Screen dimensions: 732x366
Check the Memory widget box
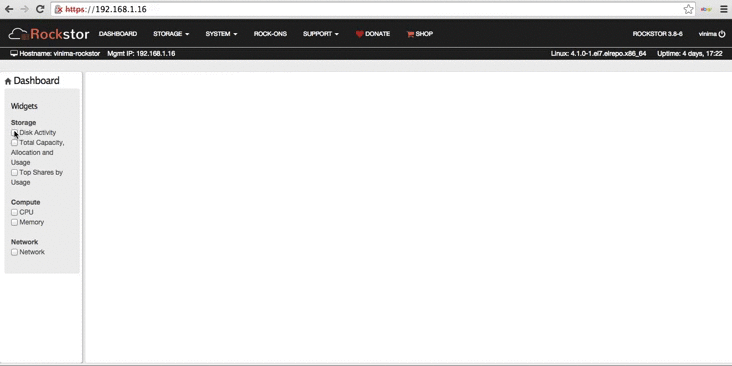click(14, 222)
